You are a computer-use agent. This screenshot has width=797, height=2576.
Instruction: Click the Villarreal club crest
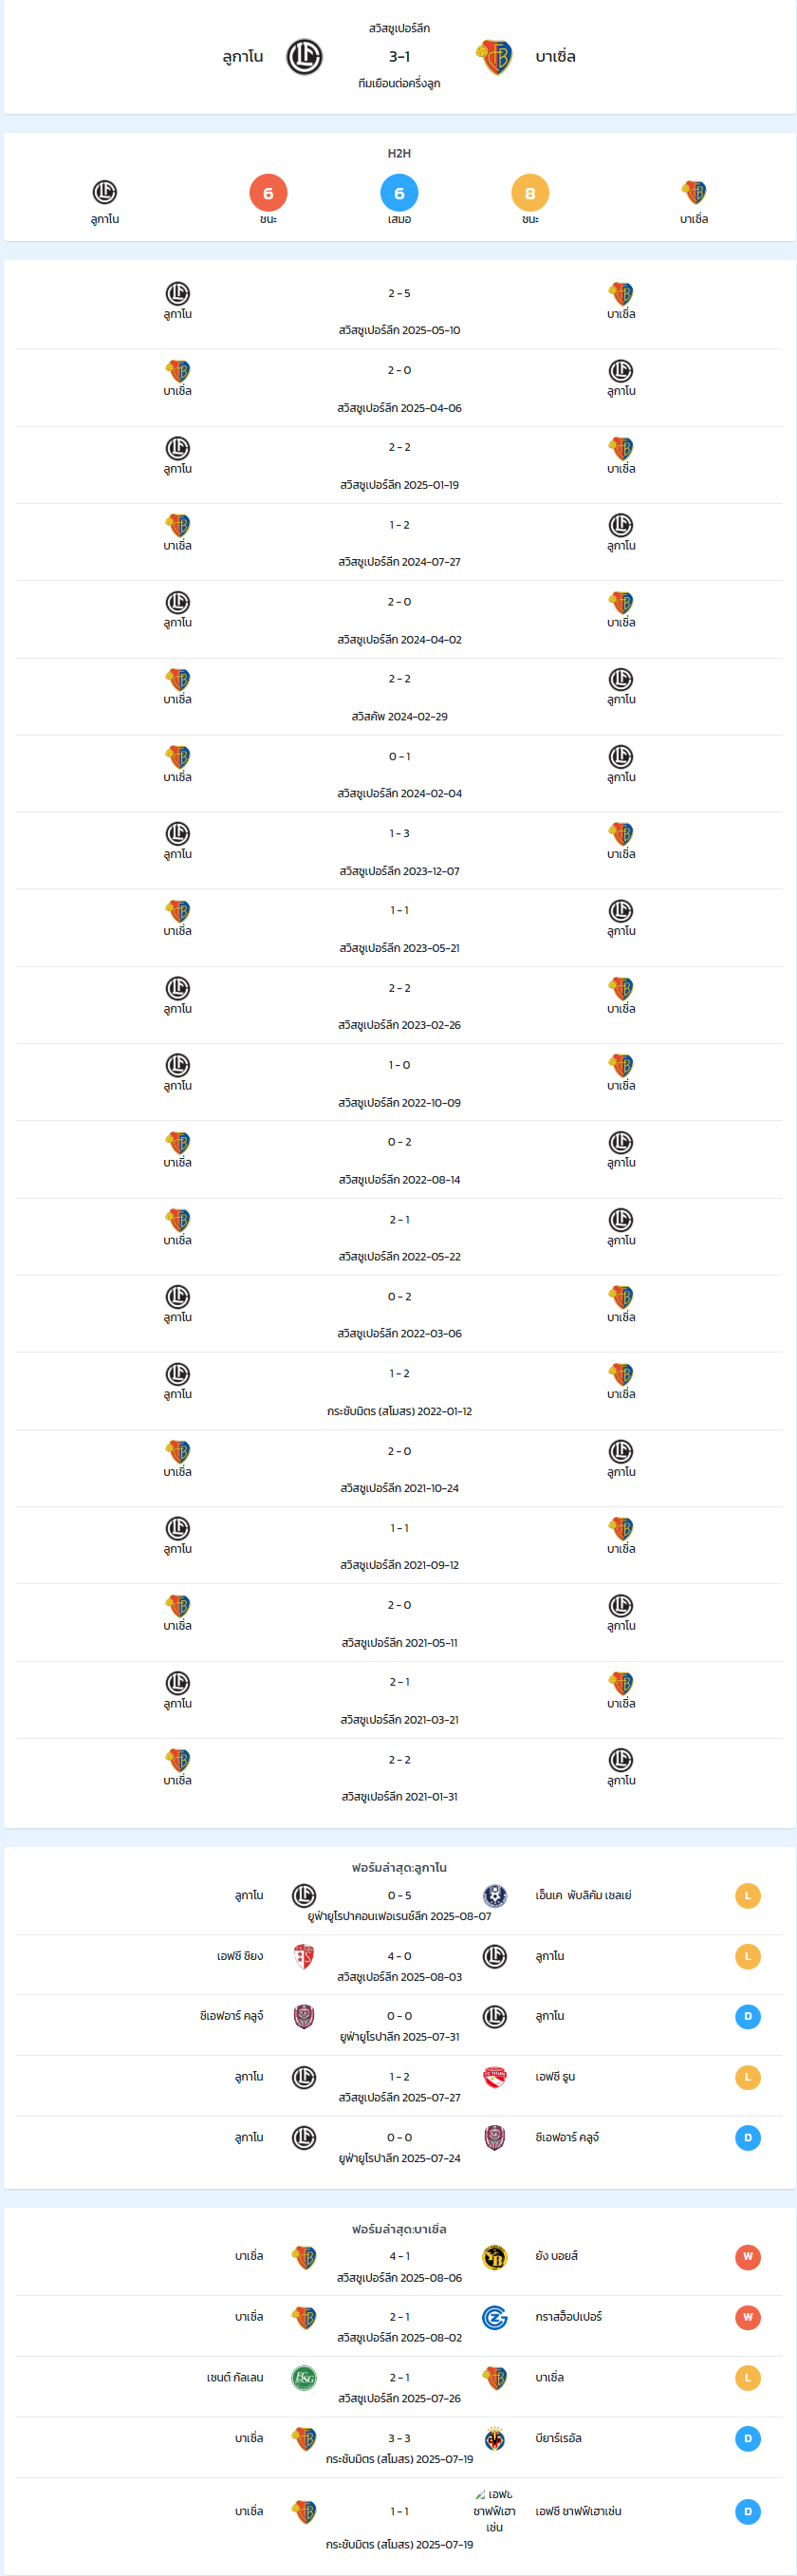click(495, 2438)
